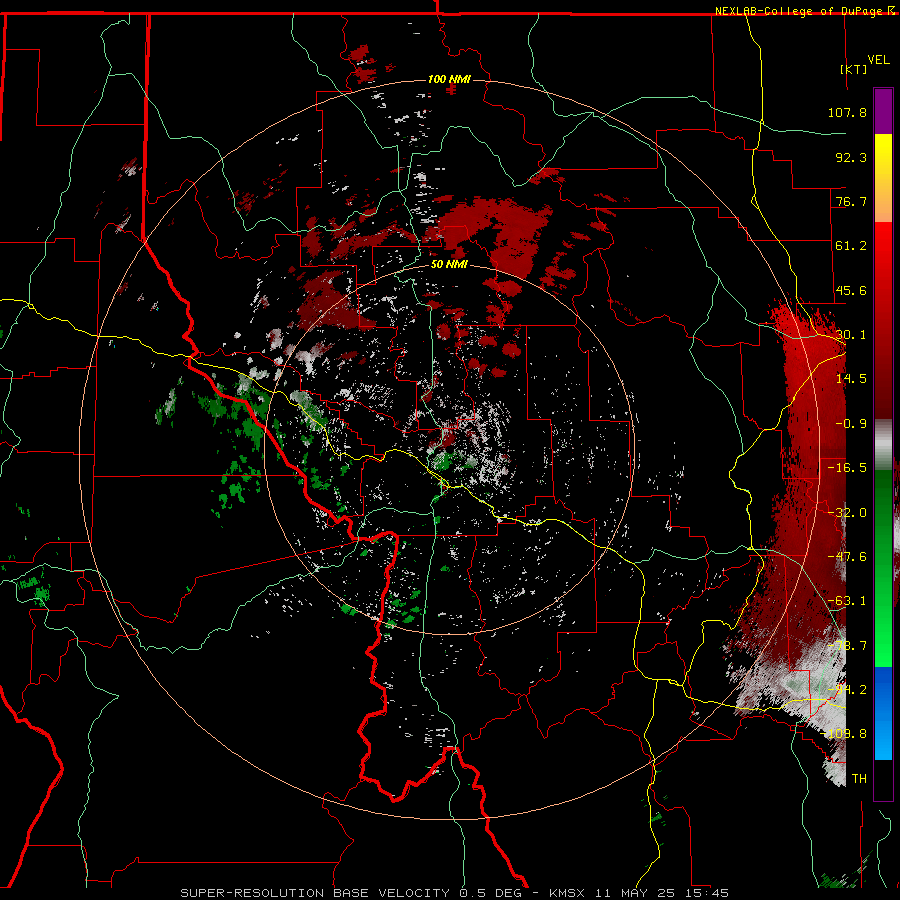Click the [KT] units label
The height and width of the screenshot is (900, 900).
(854, 69)
